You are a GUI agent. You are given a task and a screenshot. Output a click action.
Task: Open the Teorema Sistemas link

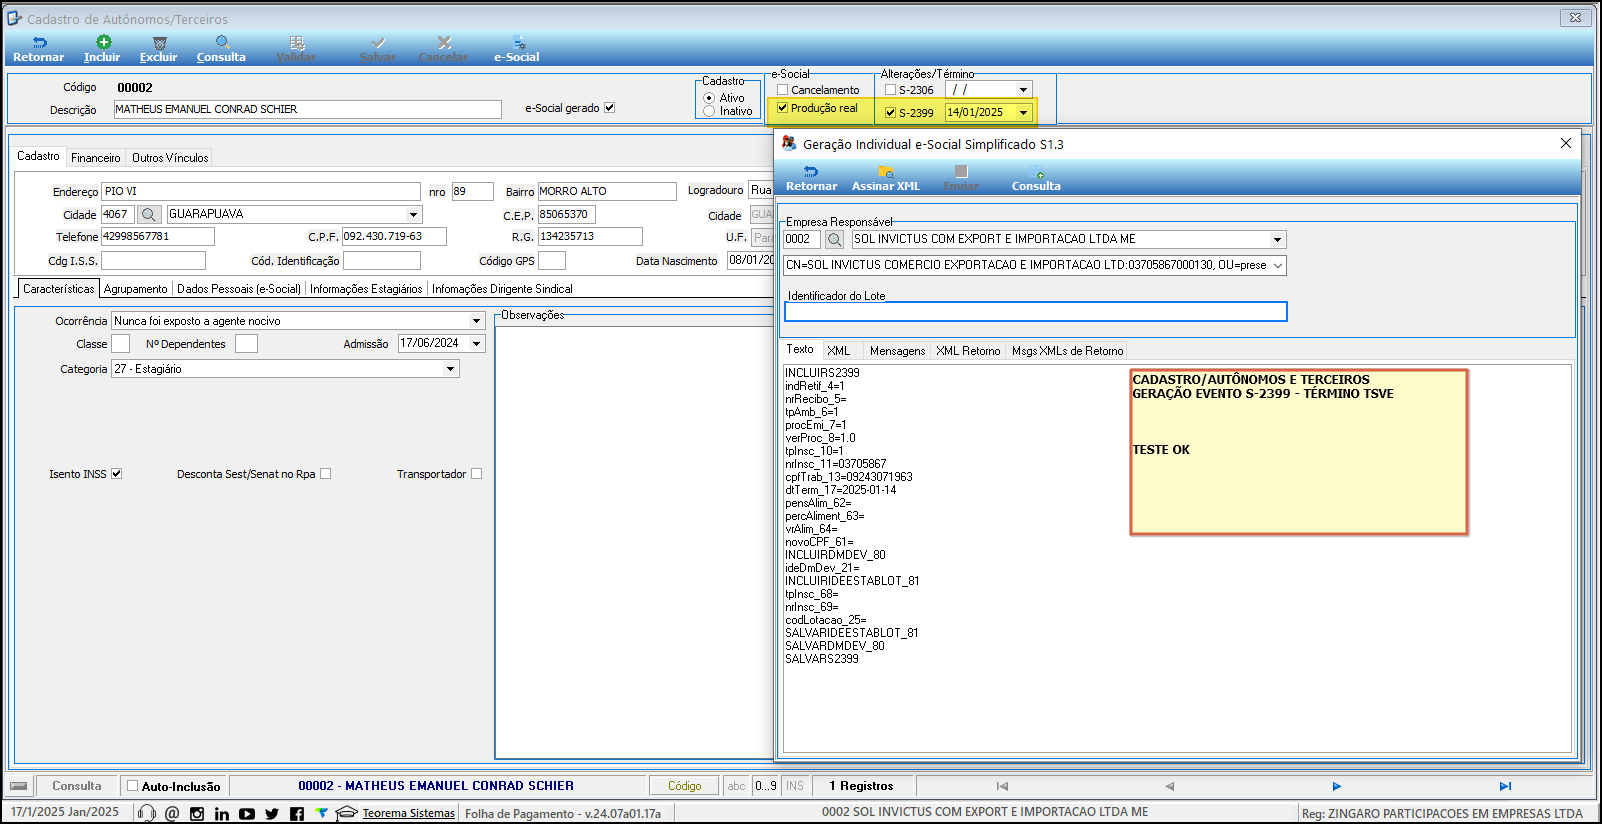tap(408, 813)
